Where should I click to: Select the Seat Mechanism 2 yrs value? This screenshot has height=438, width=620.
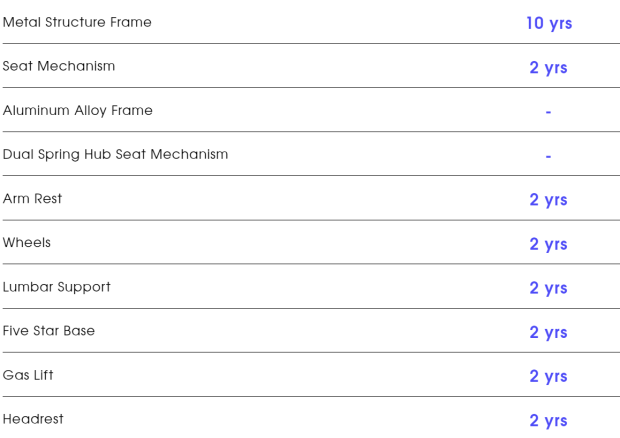pyautogui.click(x=548, y=68)
